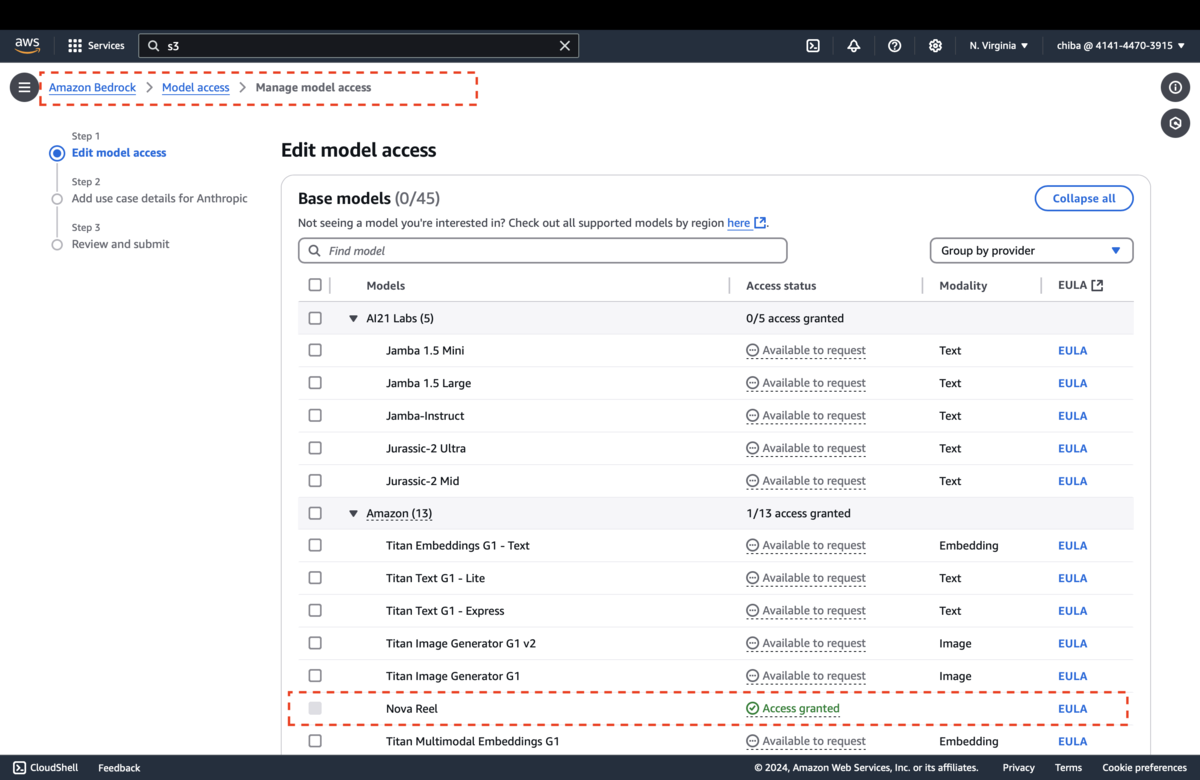Open the Privacy footer link
The height and width of the screenshot is (780, 1200).
click(x=1018, y=768)
